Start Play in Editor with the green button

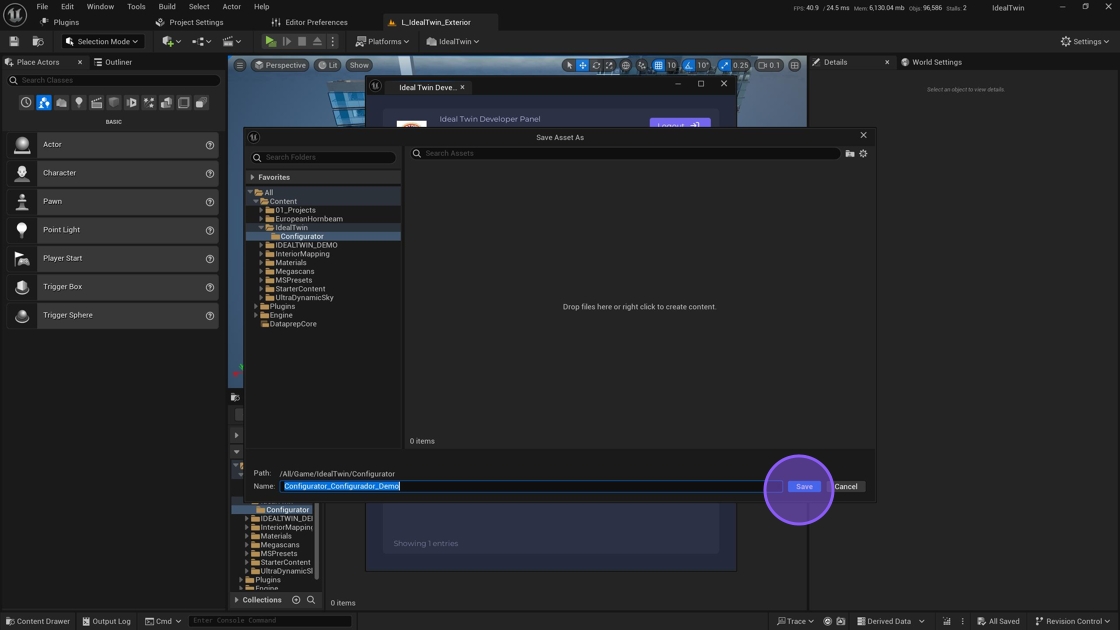pos(270,41)
